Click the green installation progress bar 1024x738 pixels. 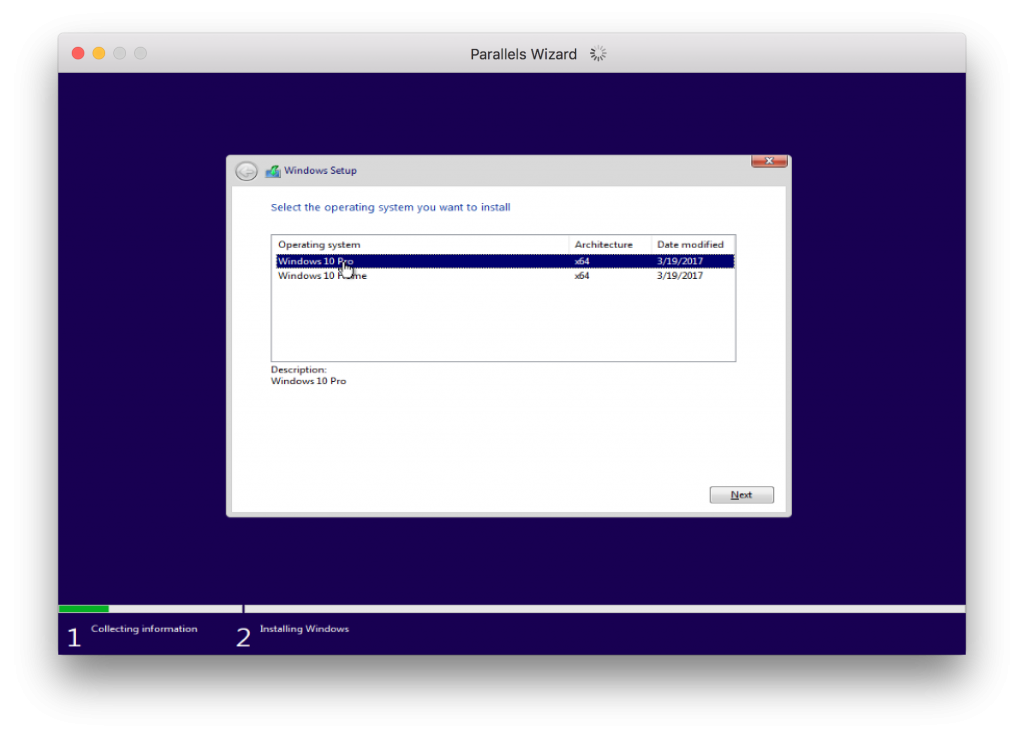tap(83, 608)
